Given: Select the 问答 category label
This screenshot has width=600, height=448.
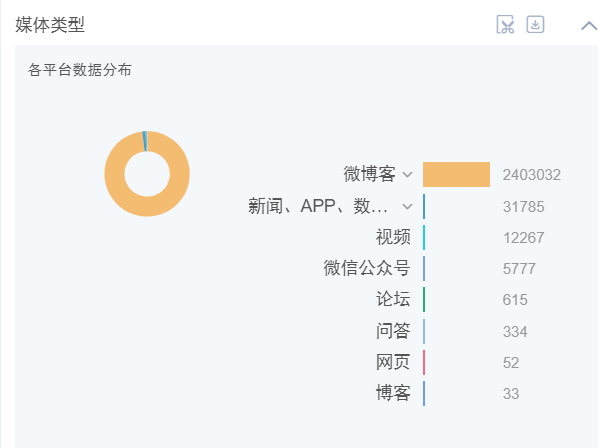Looking at the screenshot, I should 393,331.
